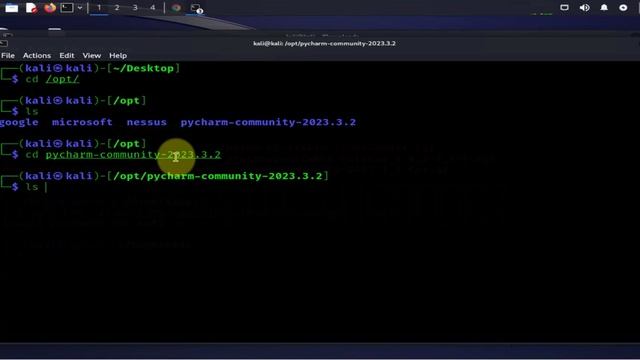The image size is (640, 360).
Task: Click the final 'ls' command line
Action: pos(32,187)
